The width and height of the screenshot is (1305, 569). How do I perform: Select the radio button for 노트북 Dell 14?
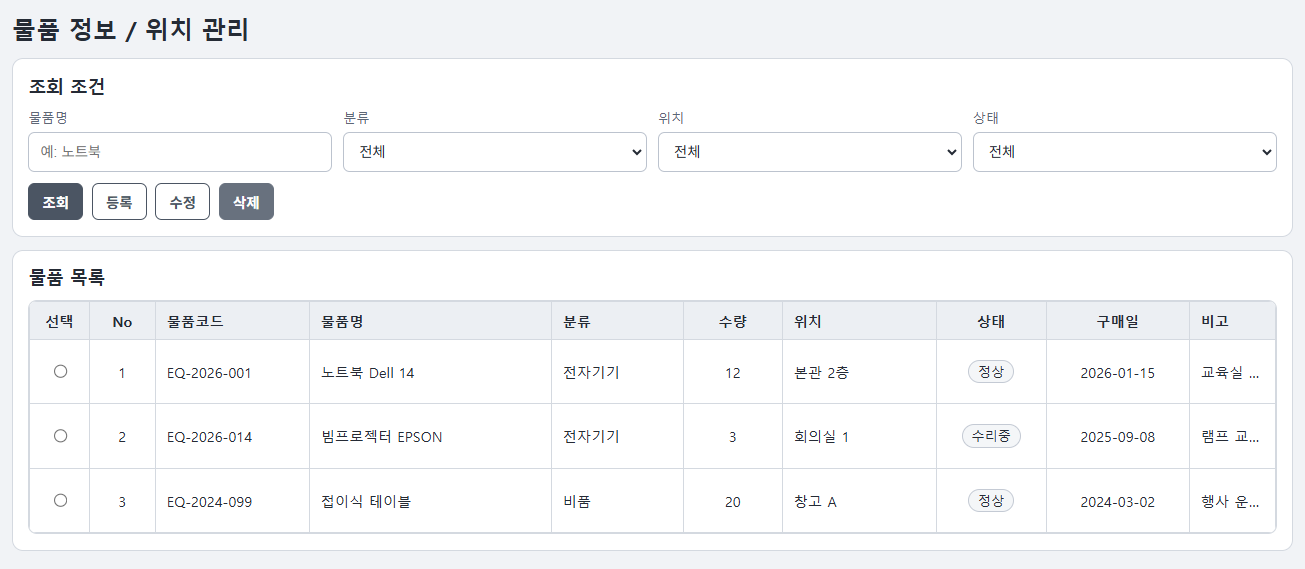pos(60,371)
